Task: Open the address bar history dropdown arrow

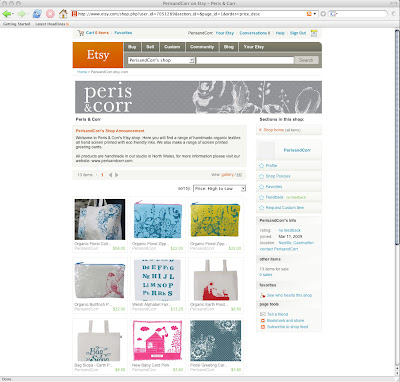Action: pos(315,14)
